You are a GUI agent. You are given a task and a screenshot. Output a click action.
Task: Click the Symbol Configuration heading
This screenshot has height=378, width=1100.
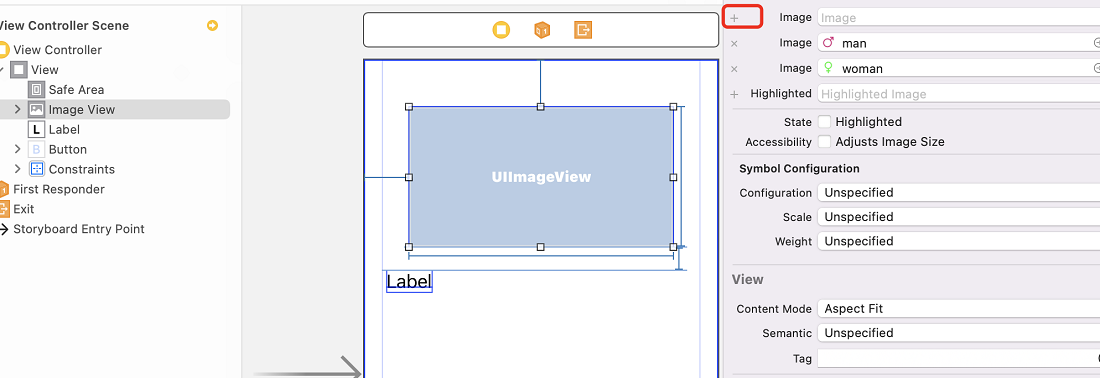point(799,168)
